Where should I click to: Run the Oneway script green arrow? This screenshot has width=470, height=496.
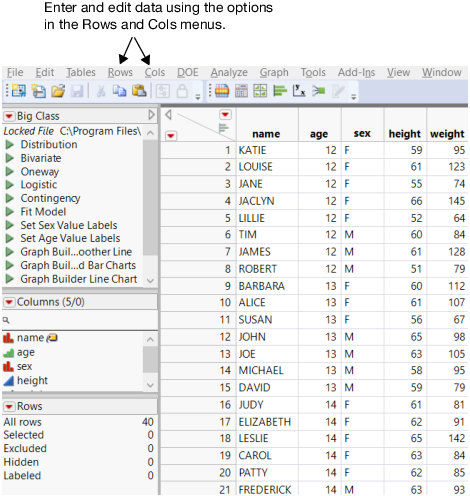click(x=10, y=171)
